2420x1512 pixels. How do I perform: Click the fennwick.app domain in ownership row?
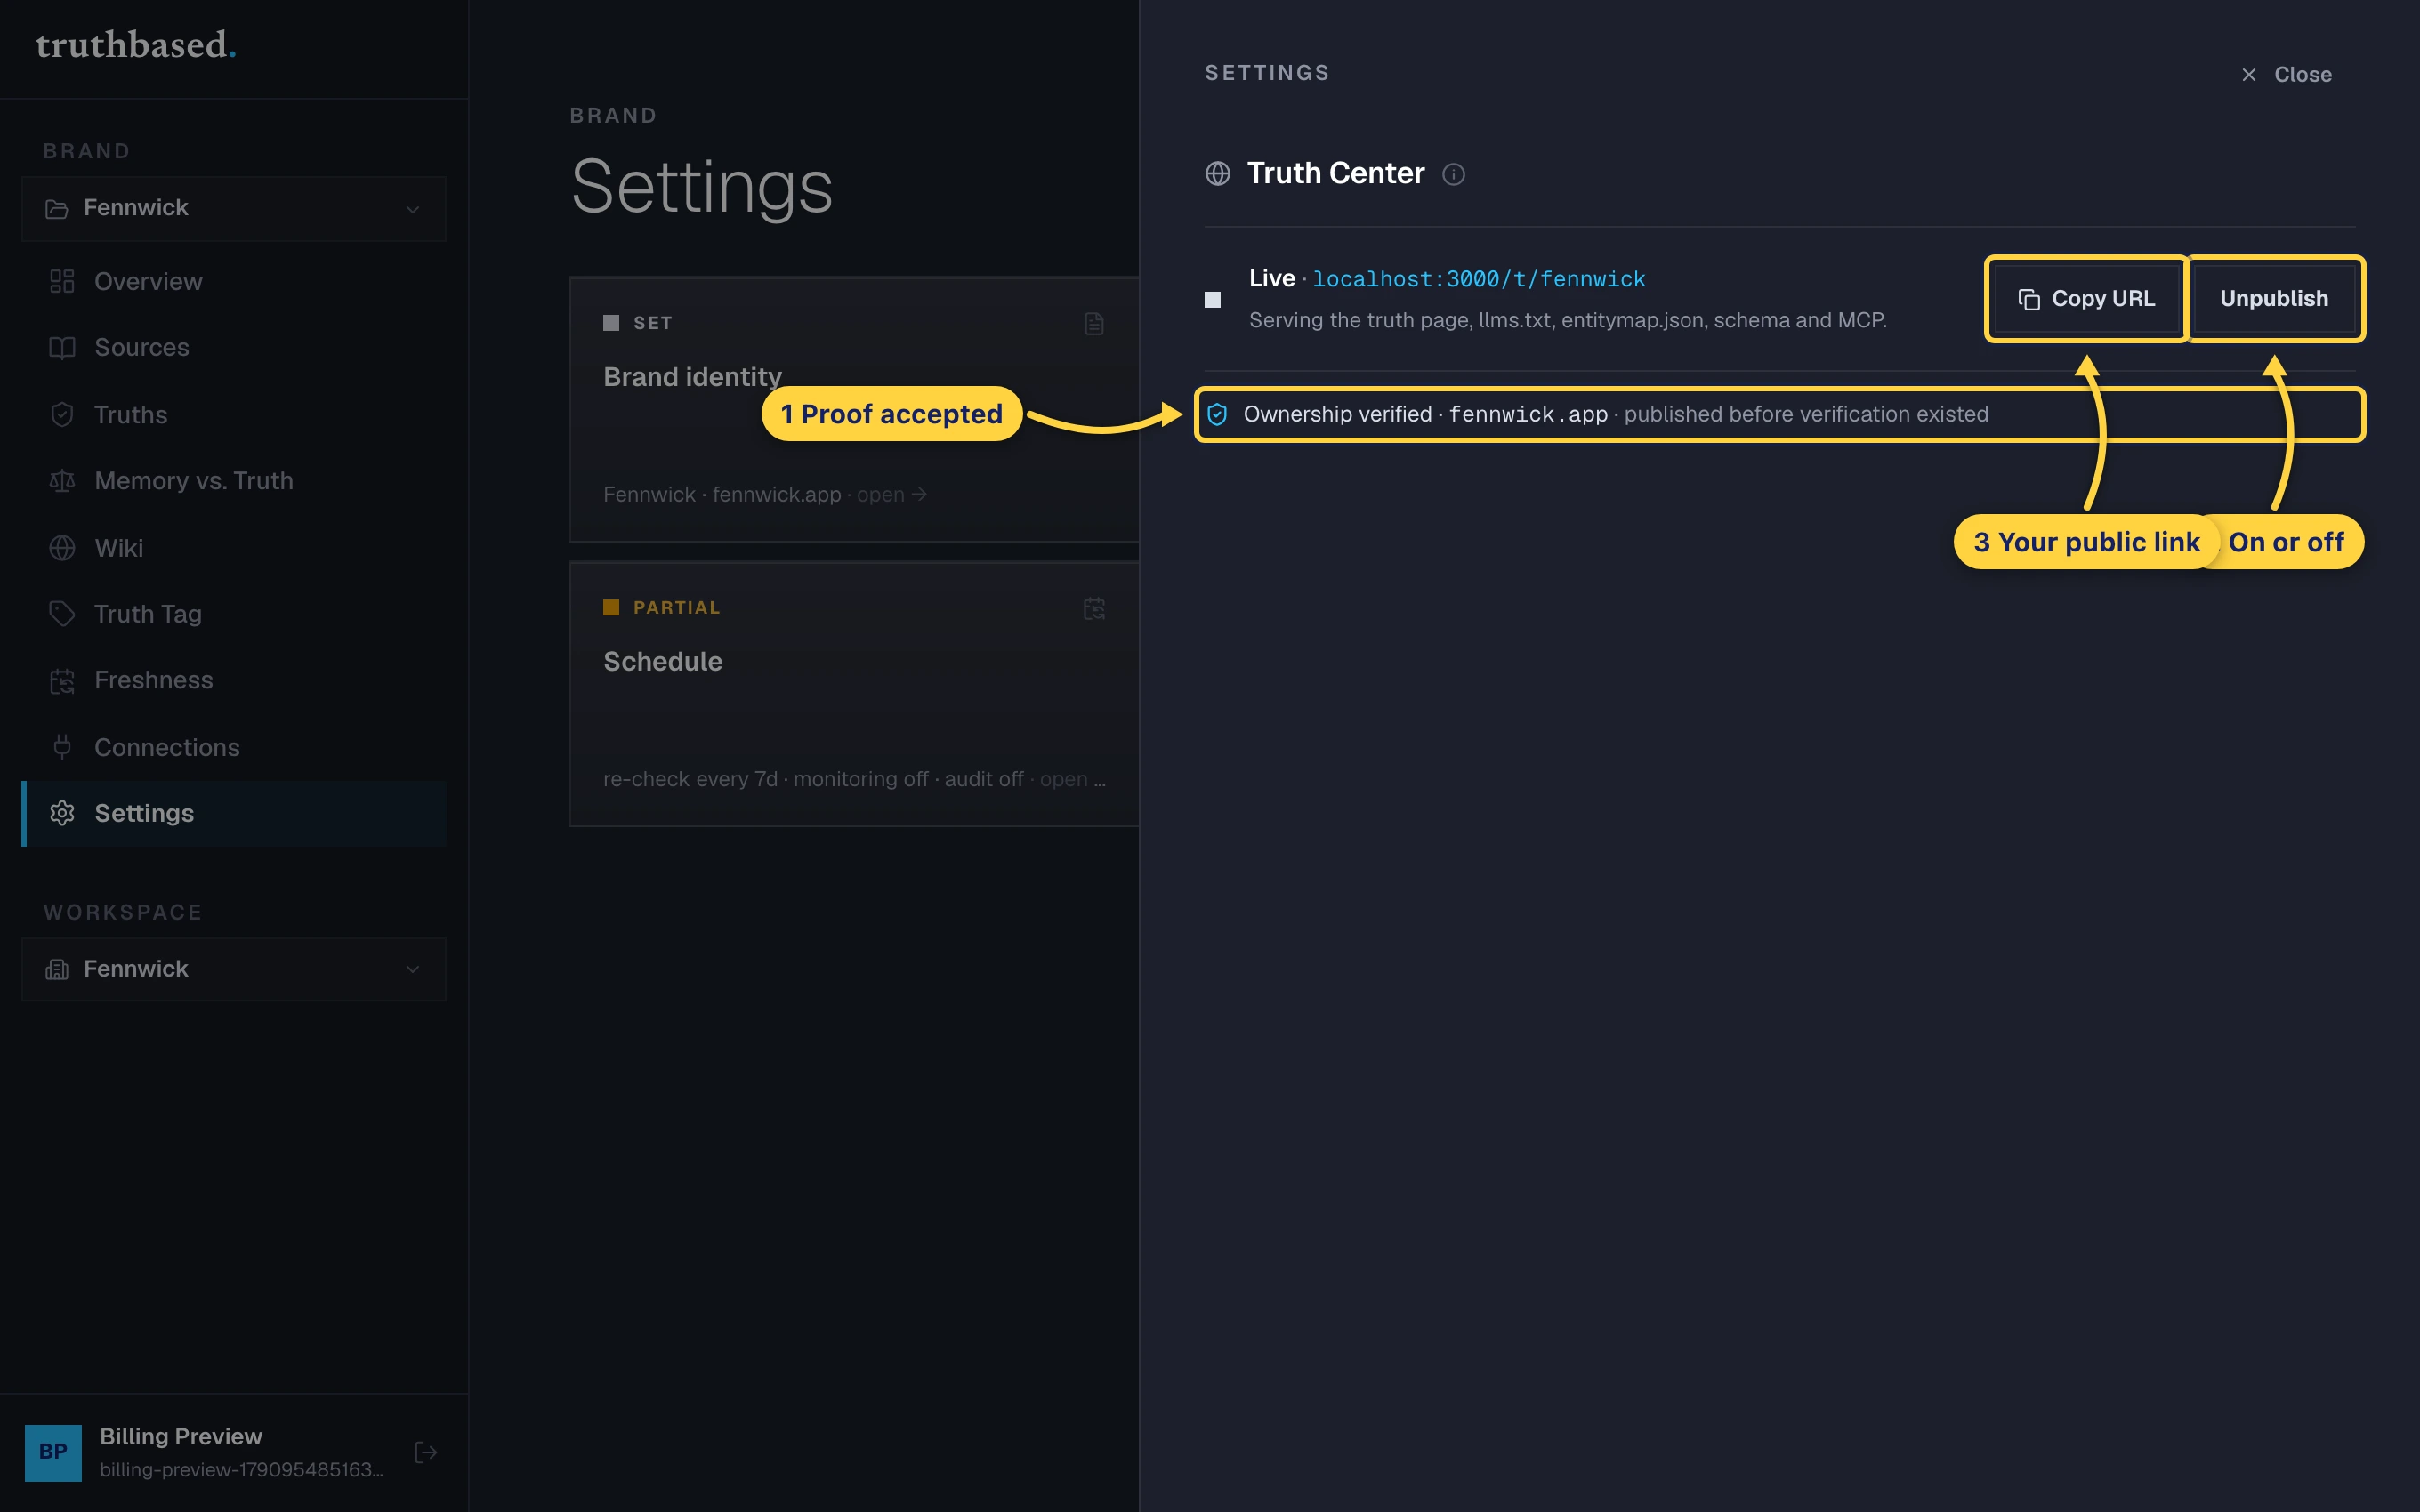[1528, 414]
